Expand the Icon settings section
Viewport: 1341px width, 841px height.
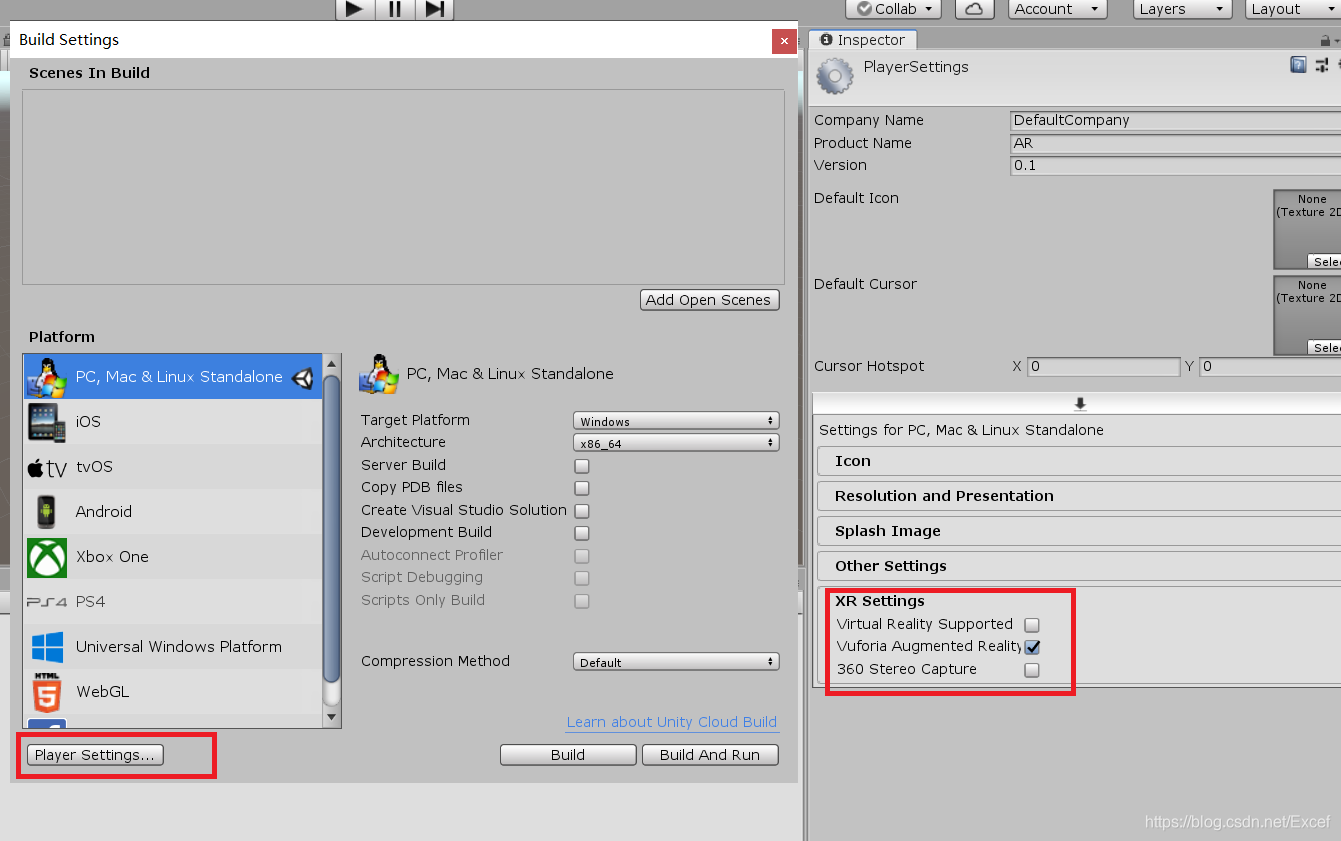click(x=1079, y=461)
